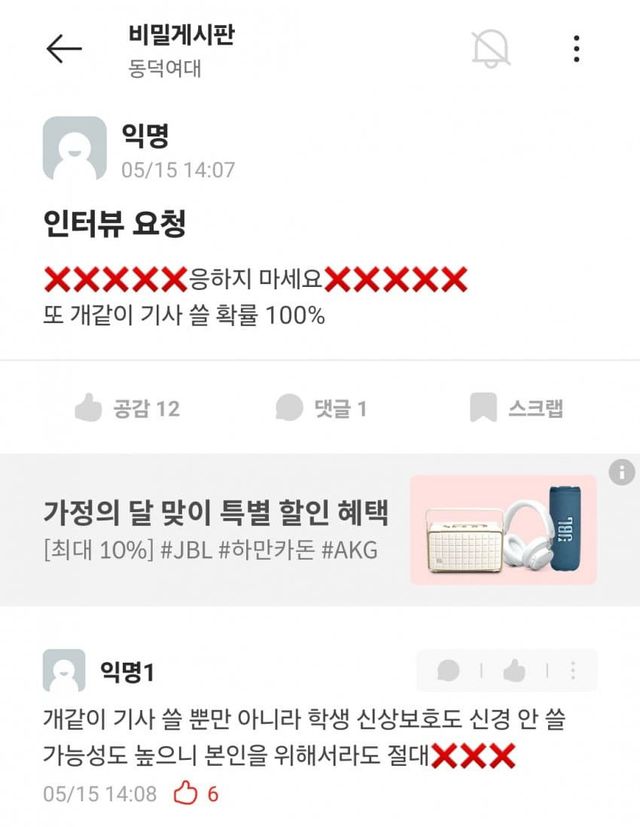Tap the anonymous author profile avatar
The height and width of the screenshot is (827, 640).
click(74, 148)
